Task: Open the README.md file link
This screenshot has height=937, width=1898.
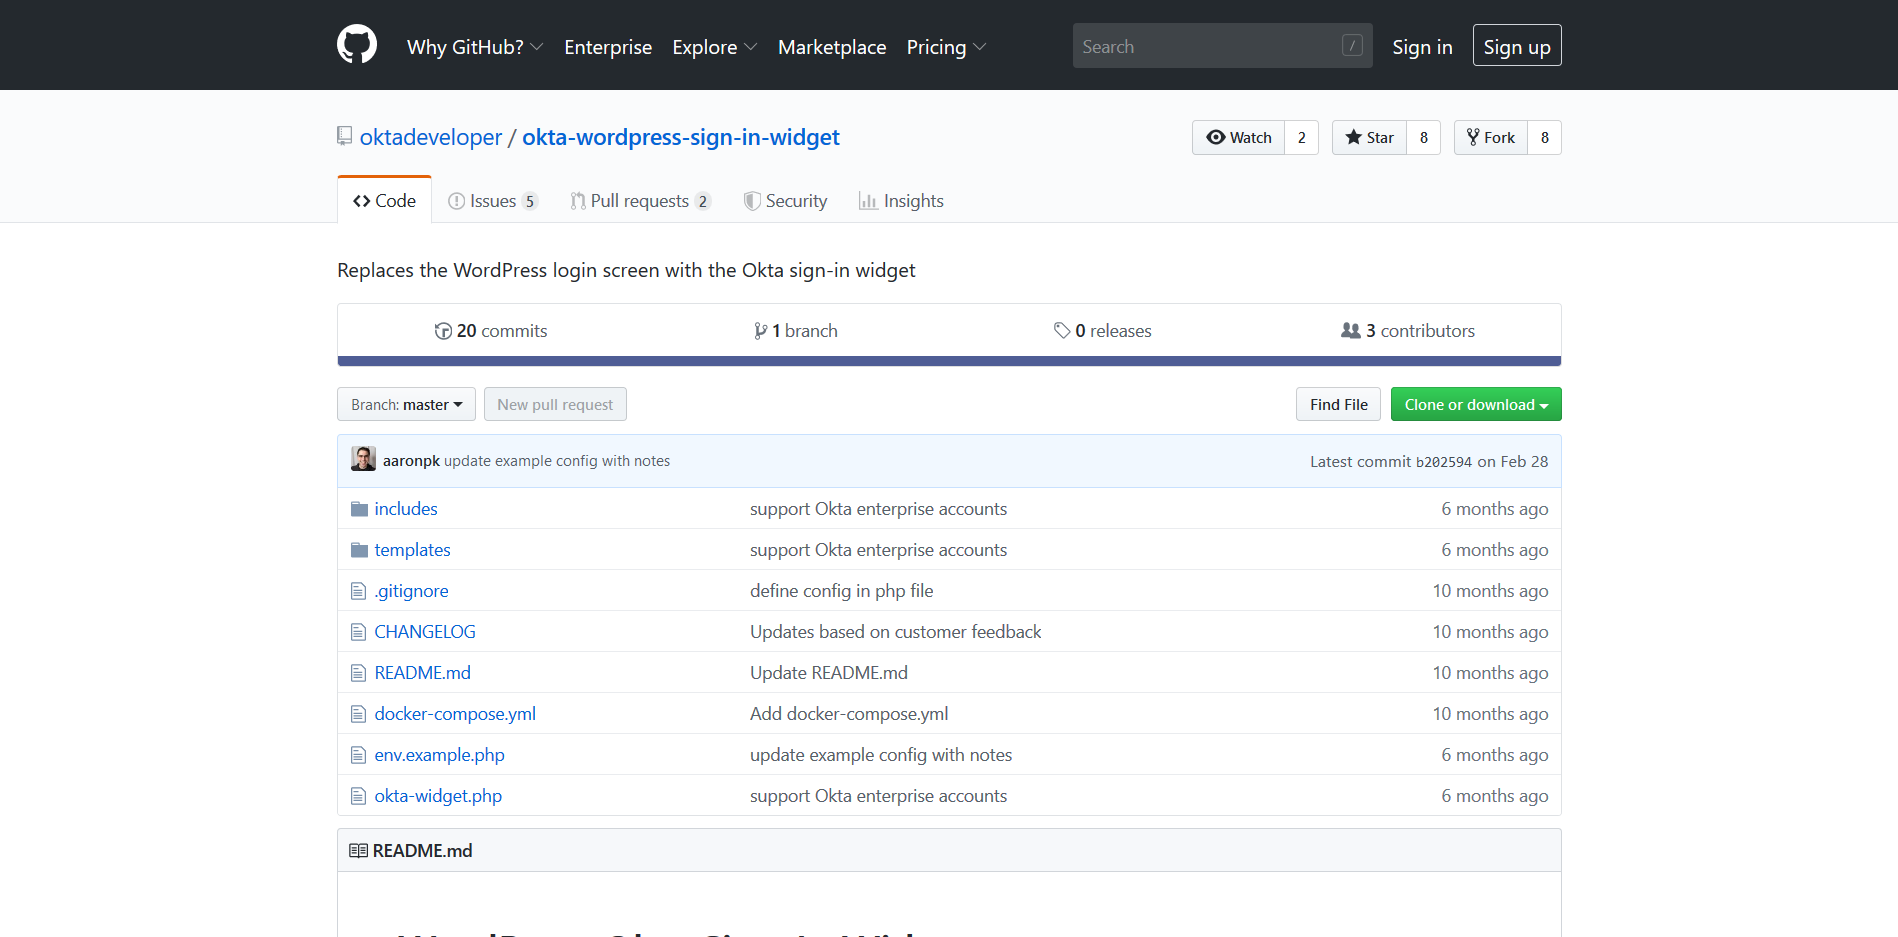Action: (x=422, y=673)
